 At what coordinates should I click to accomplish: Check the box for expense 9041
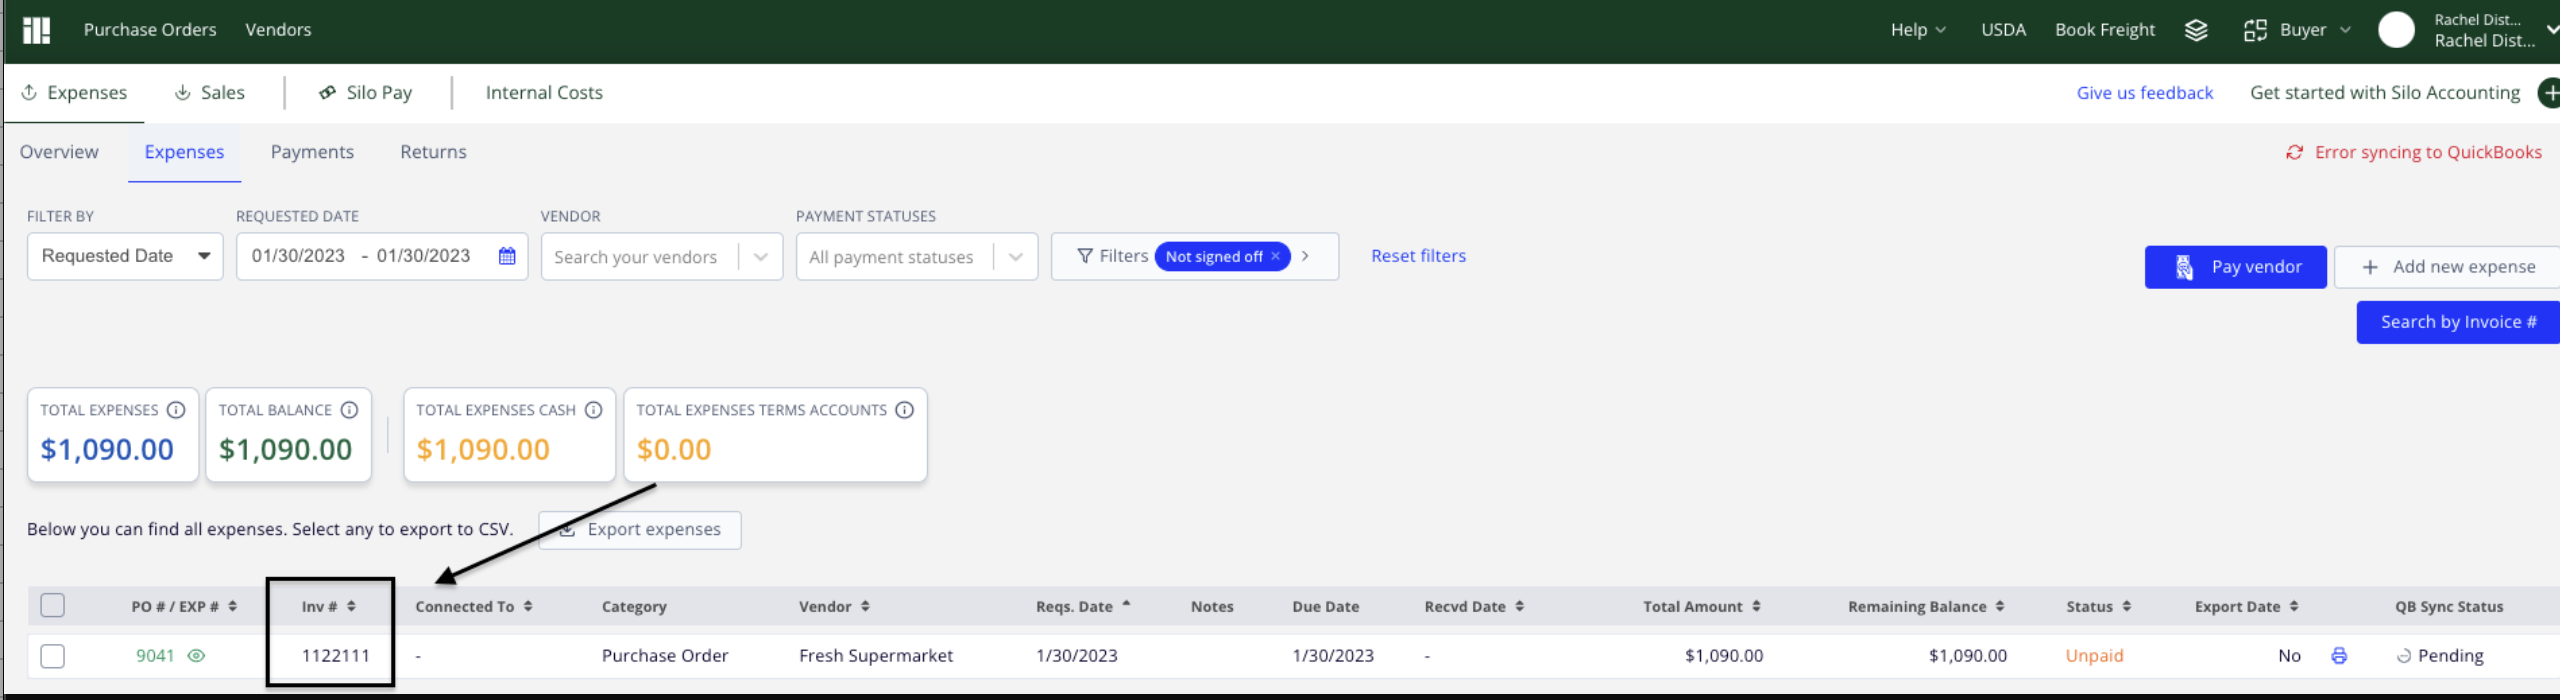pyautogui.click(x=53, y=656)
